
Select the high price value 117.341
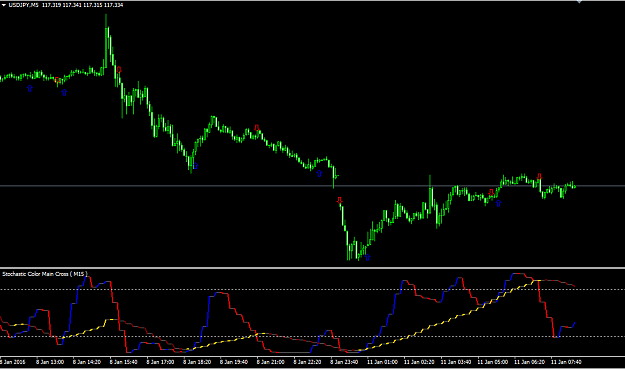(x=72, y=5)
